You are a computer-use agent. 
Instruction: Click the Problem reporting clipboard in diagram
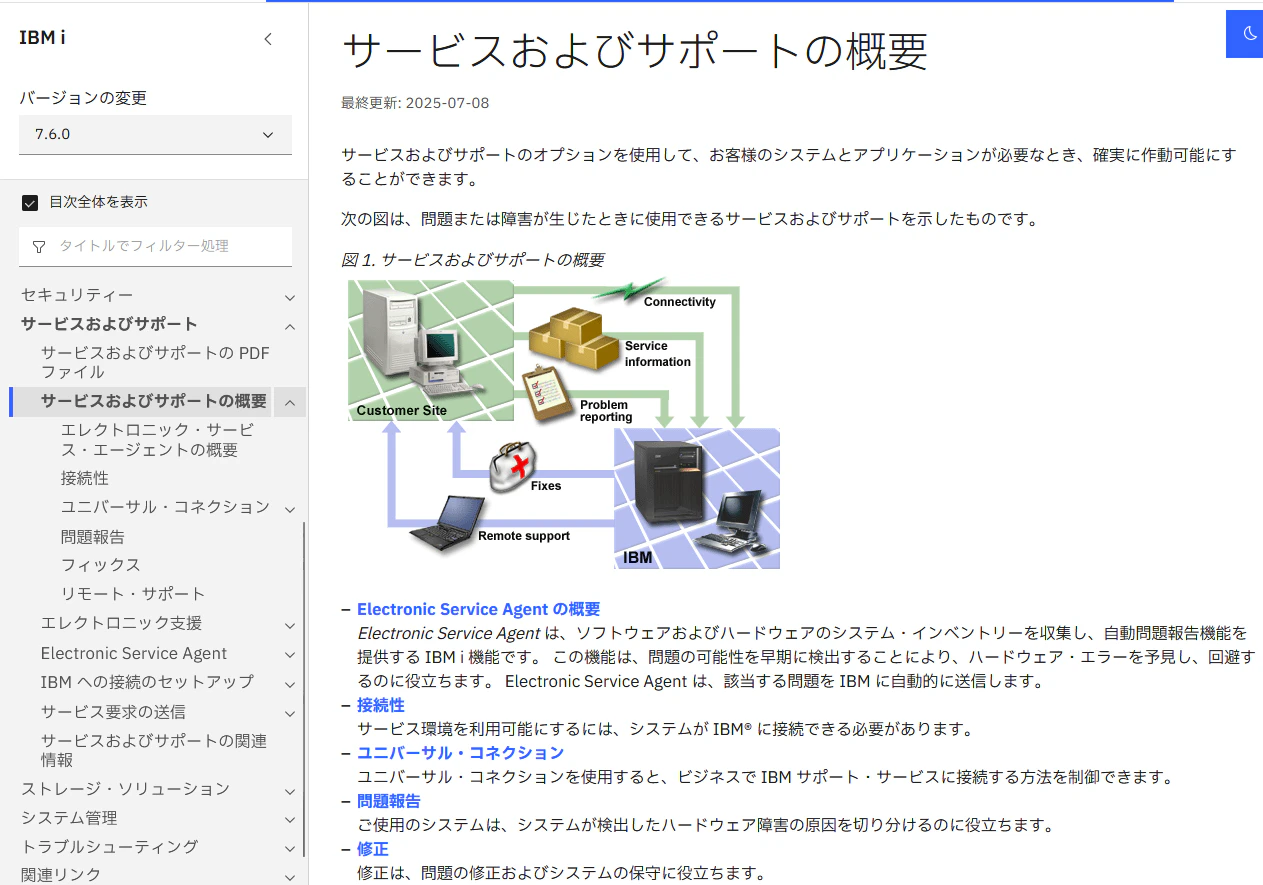(548, 395)
